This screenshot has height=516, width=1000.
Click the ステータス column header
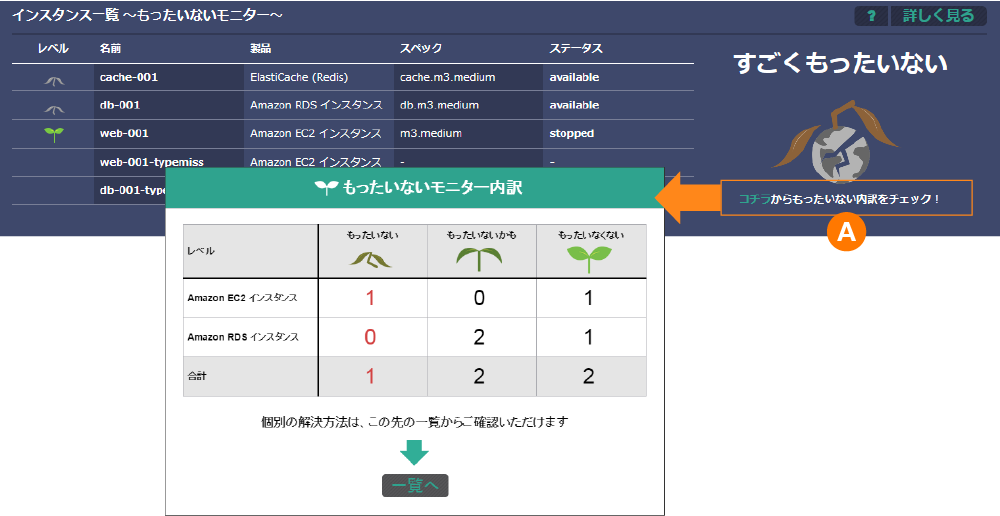coord(576,48)
